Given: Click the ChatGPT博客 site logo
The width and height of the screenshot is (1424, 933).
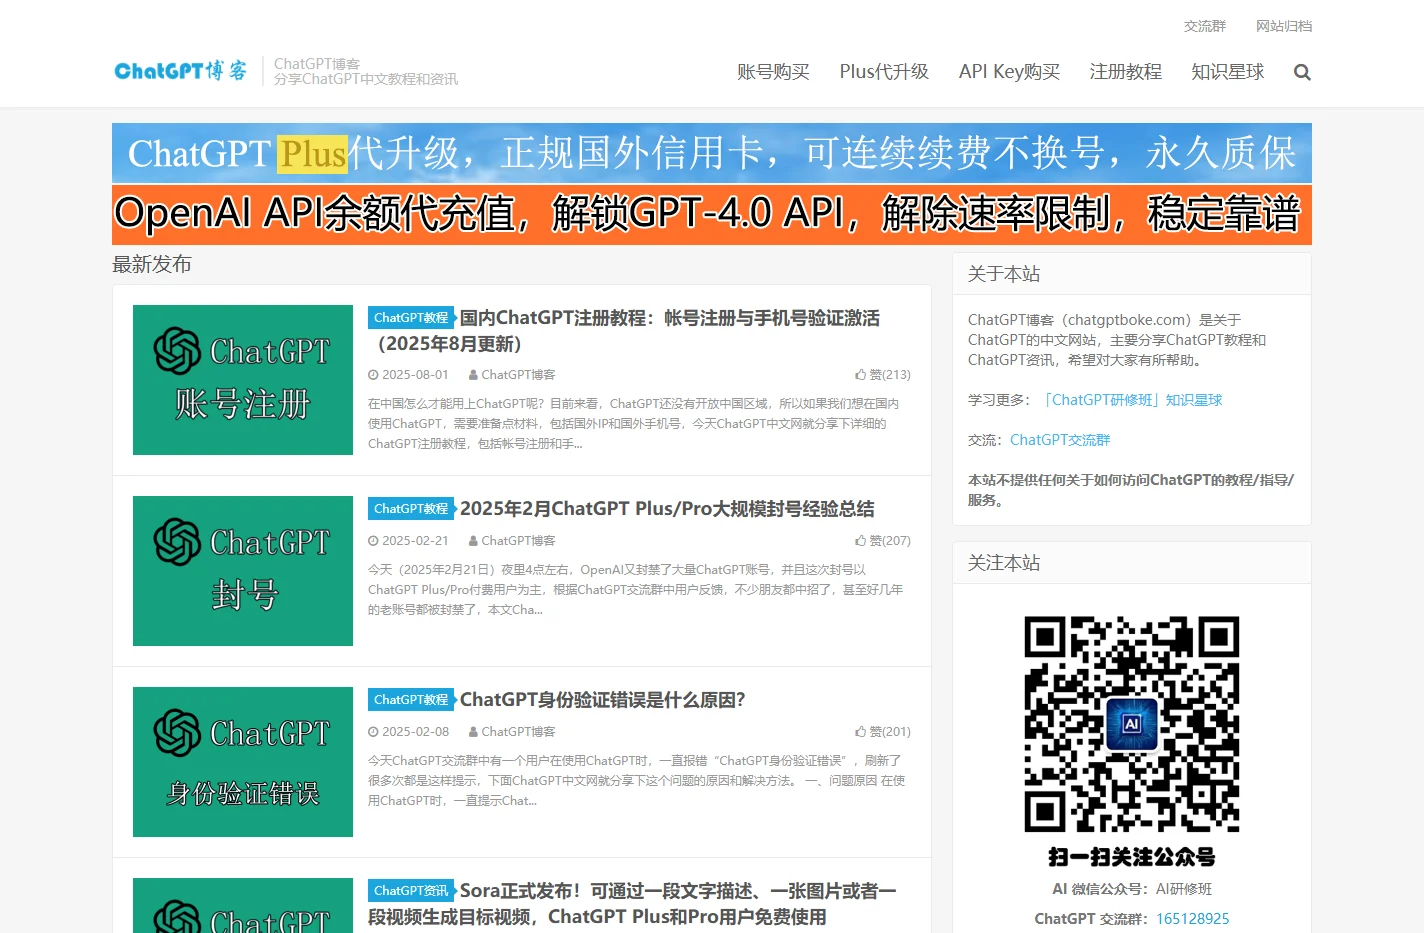Looking at the screenshot, I should click(x=181, y=71).
